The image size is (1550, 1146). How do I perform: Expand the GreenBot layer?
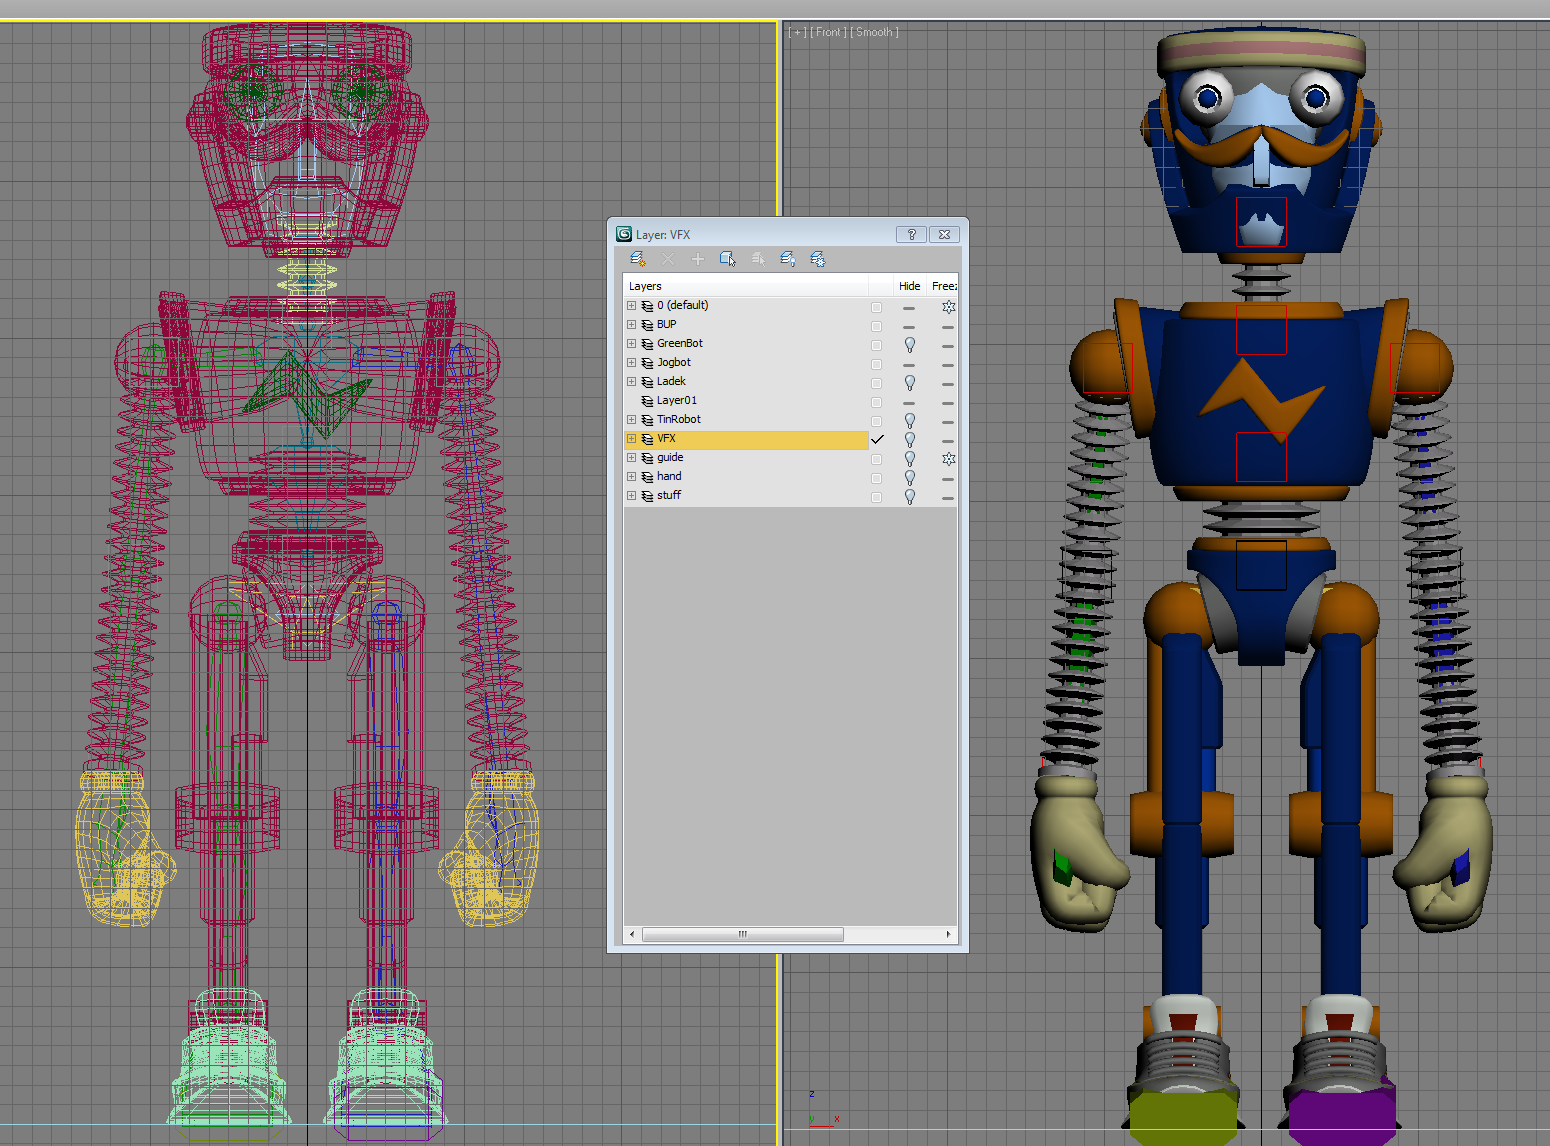(631, 344)
